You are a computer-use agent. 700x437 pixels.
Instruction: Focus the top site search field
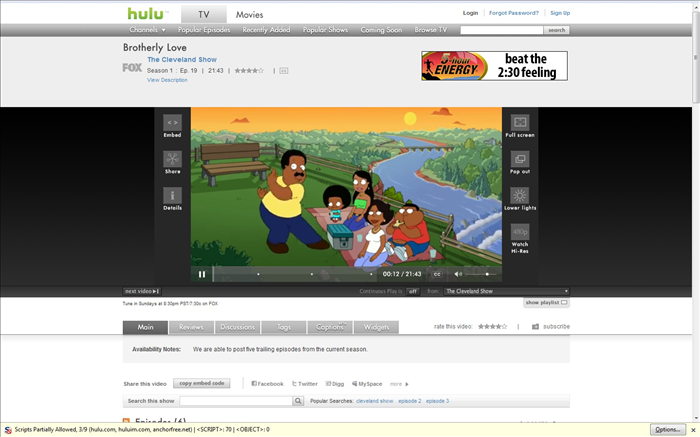coord(502,30)
